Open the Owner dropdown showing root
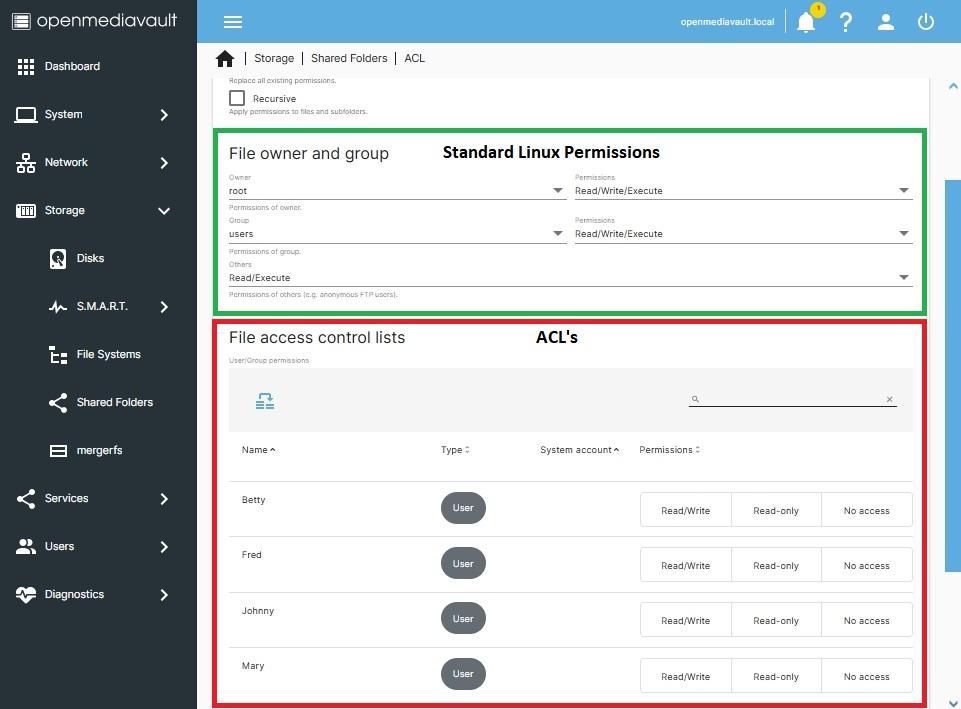 pyautogui.click(x=397, y=190)
